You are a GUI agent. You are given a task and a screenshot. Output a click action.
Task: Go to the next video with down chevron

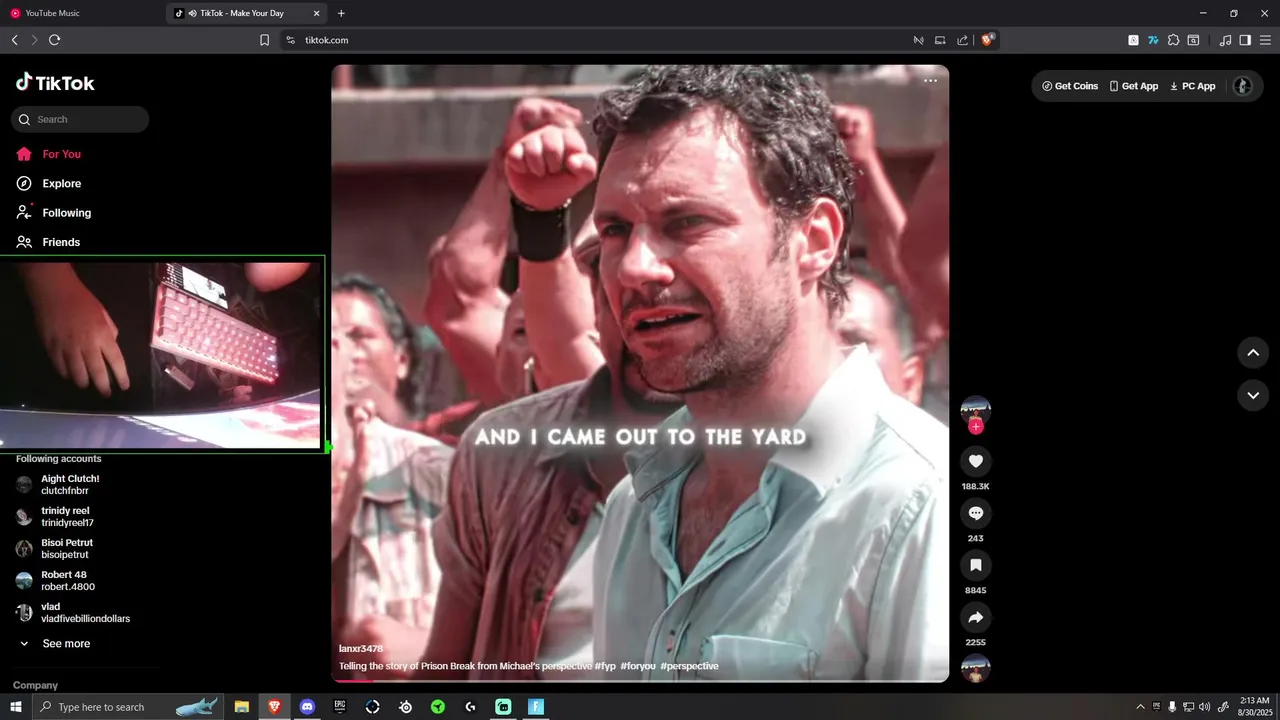(x=1253, y=395)
